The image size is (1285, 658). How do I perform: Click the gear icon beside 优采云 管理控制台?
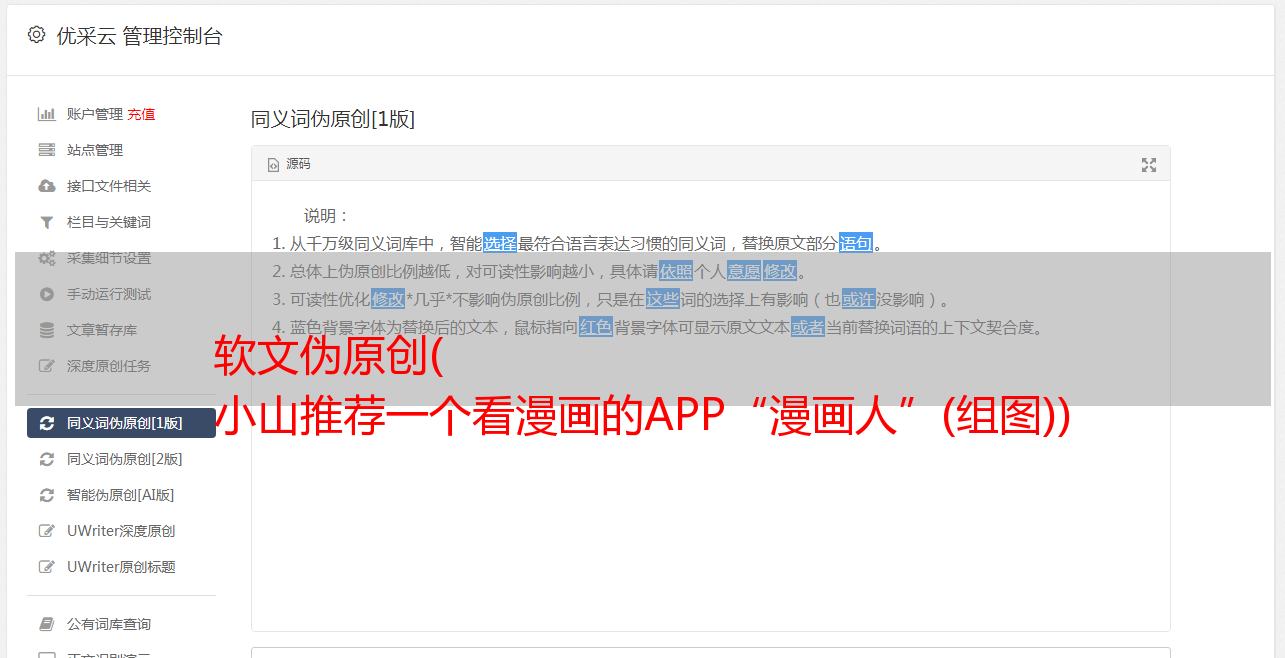[x=37, y=35]
